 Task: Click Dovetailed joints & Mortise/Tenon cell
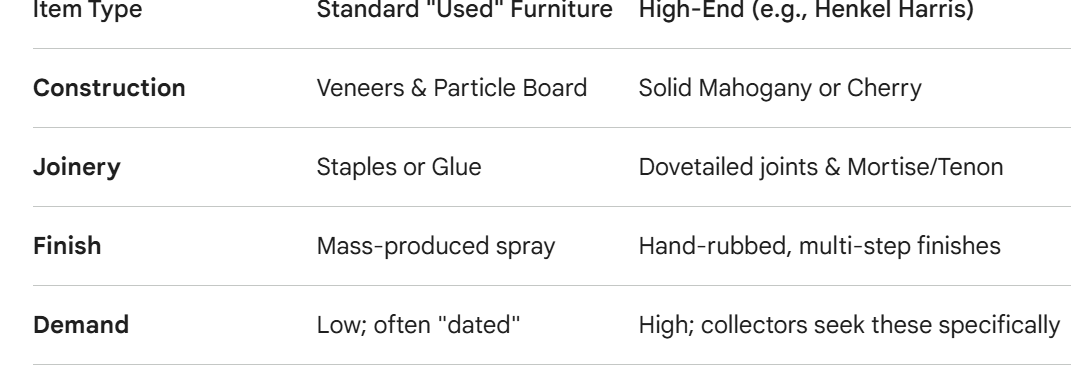[820, 167]
